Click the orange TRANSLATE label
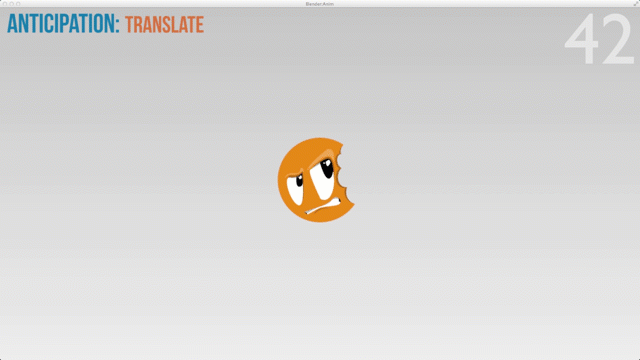This screenshot has width=640, height=360. (x=164, y=25)
